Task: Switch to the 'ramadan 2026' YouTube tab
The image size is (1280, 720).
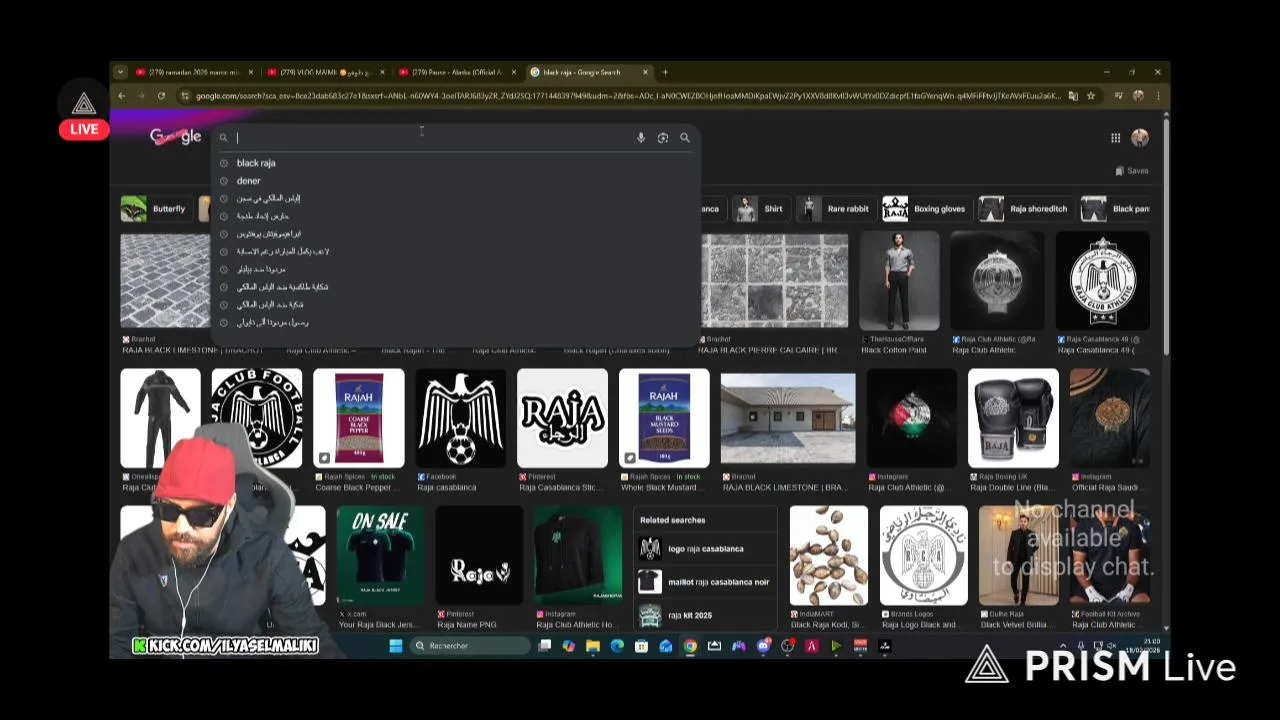Action: (x=194, y=72)
